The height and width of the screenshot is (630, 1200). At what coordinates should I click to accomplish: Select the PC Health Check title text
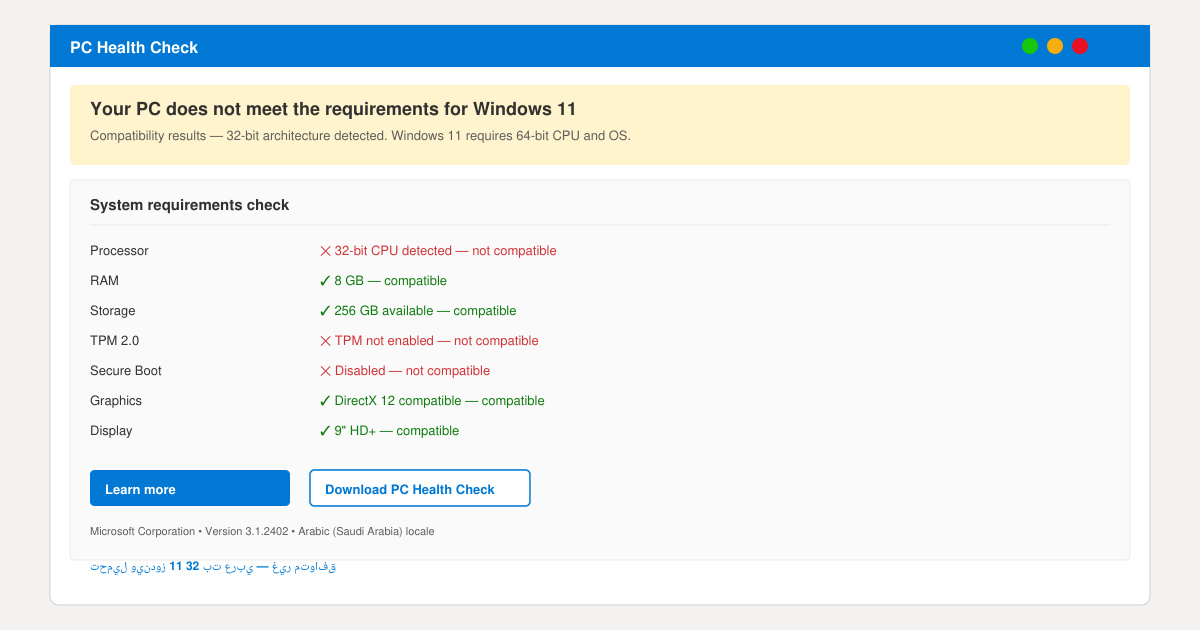coord(134,47)
